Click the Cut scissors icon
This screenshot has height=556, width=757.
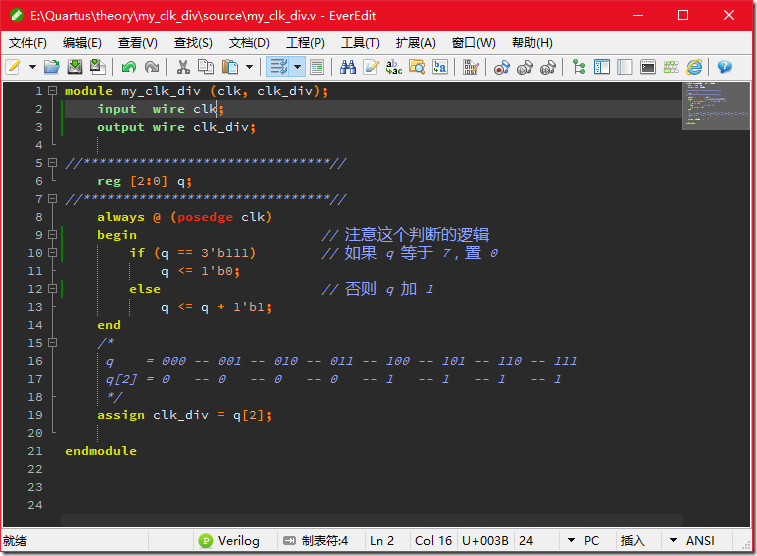tap(183, 67)
